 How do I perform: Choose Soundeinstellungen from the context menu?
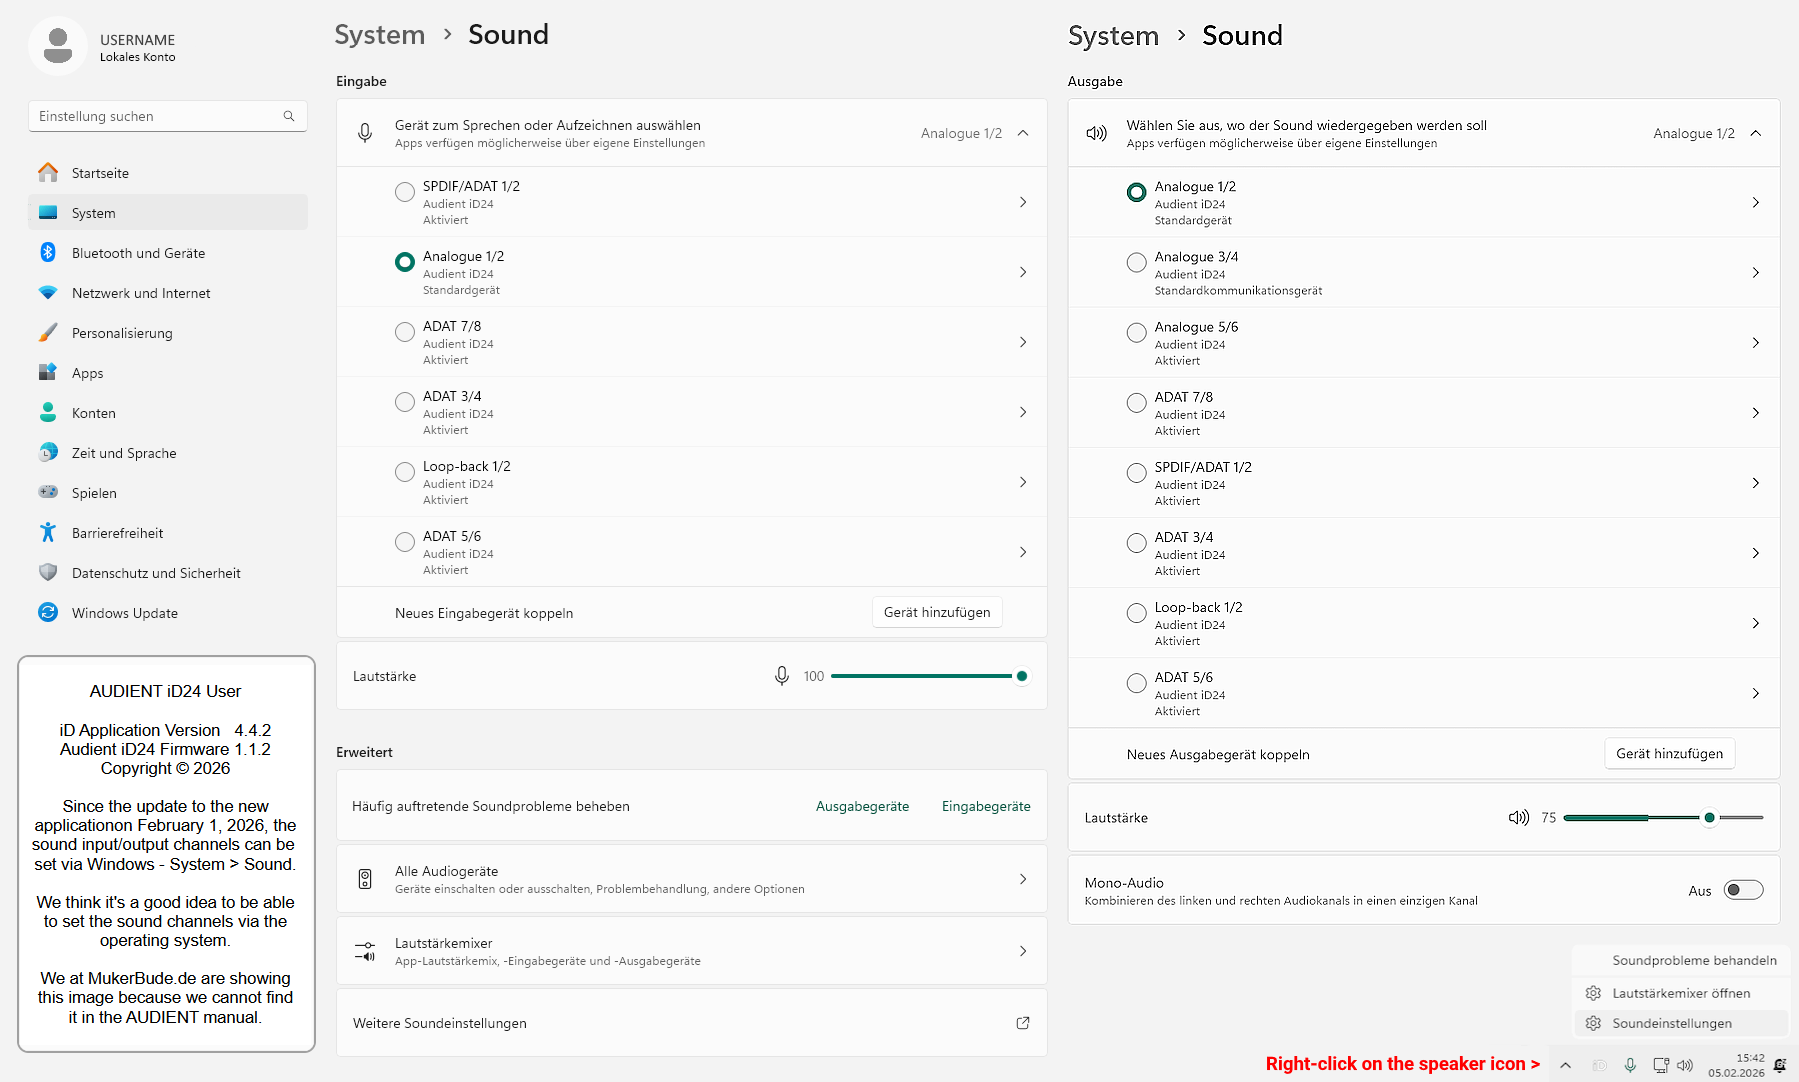click(x=1672, y=1023)
